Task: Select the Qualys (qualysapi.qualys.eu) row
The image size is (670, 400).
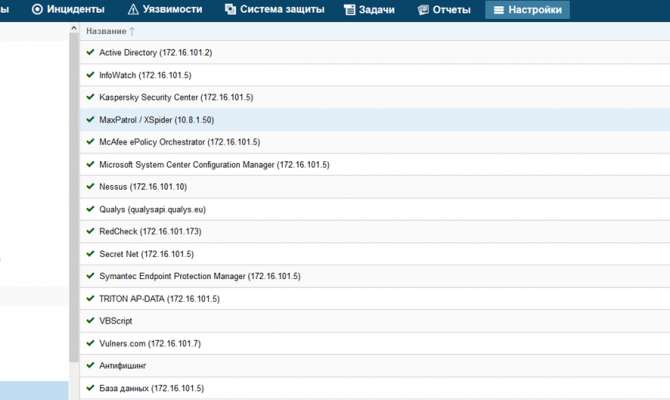Action: pos(375,209)
